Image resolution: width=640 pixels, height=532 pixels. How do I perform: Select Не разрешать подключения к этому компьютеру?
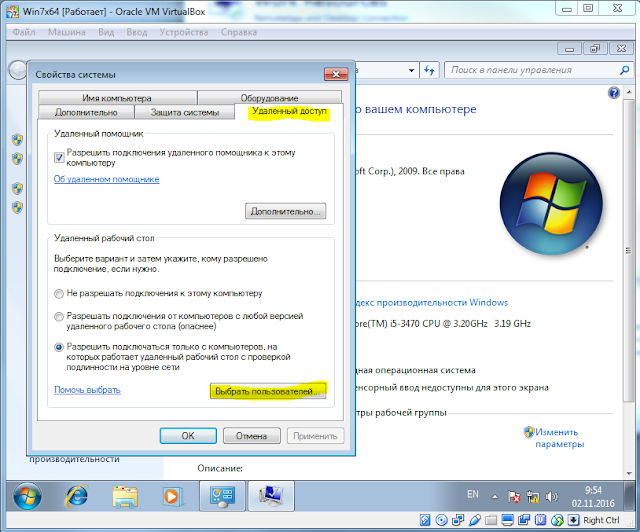pyautogui.click(x=59, y=294)
